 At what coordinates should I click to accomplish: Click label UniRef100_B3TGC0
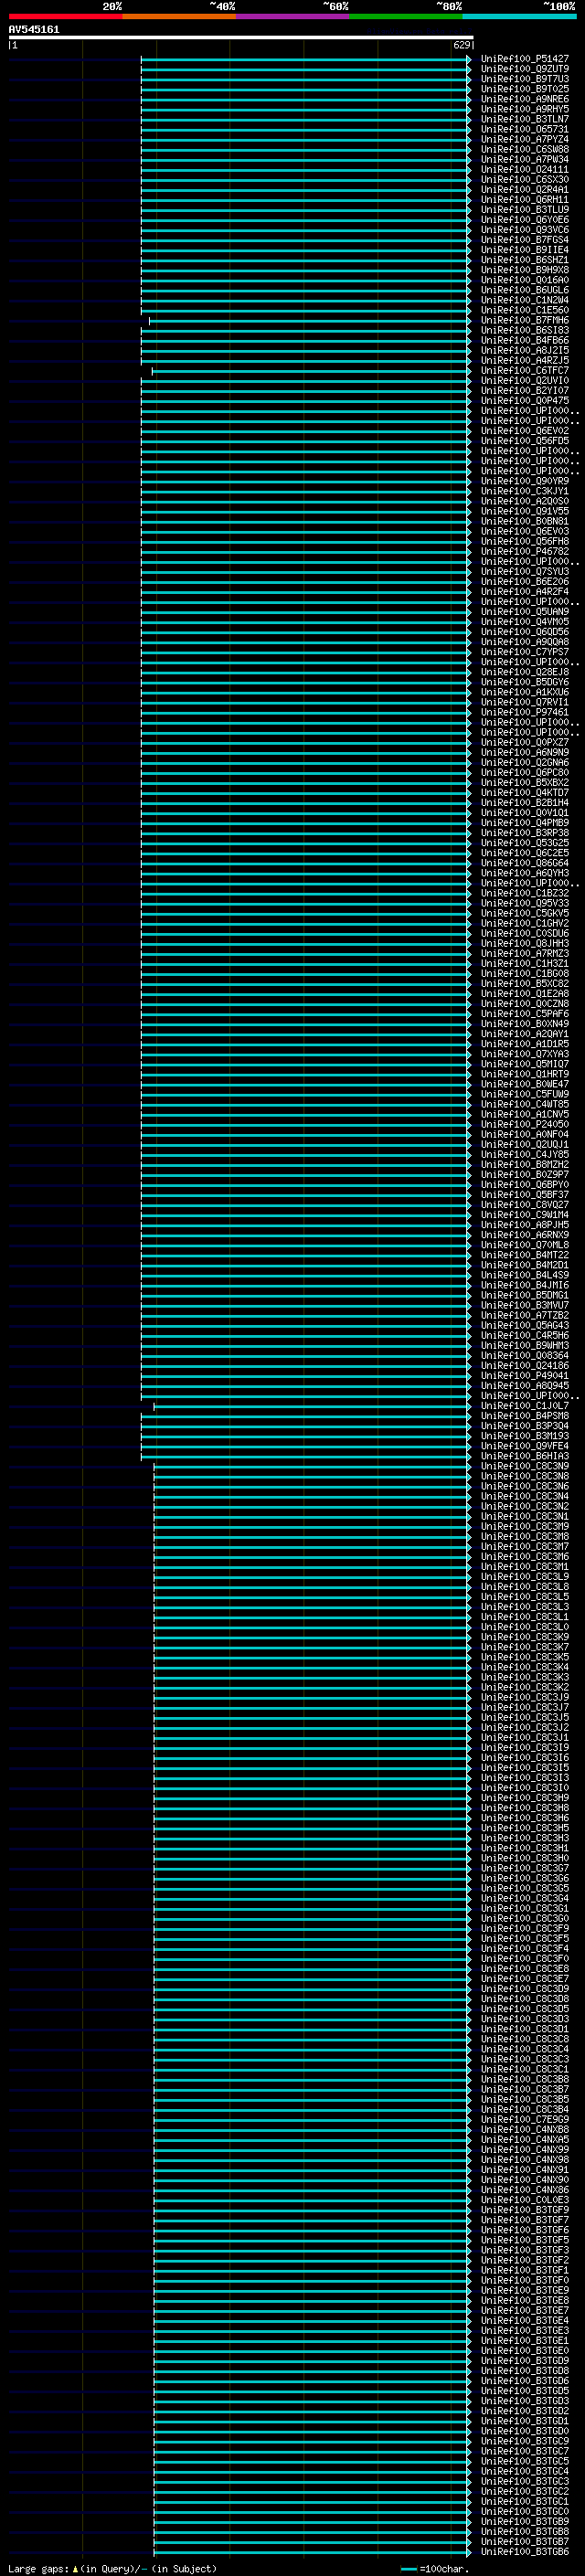(x=525, y=2511)
